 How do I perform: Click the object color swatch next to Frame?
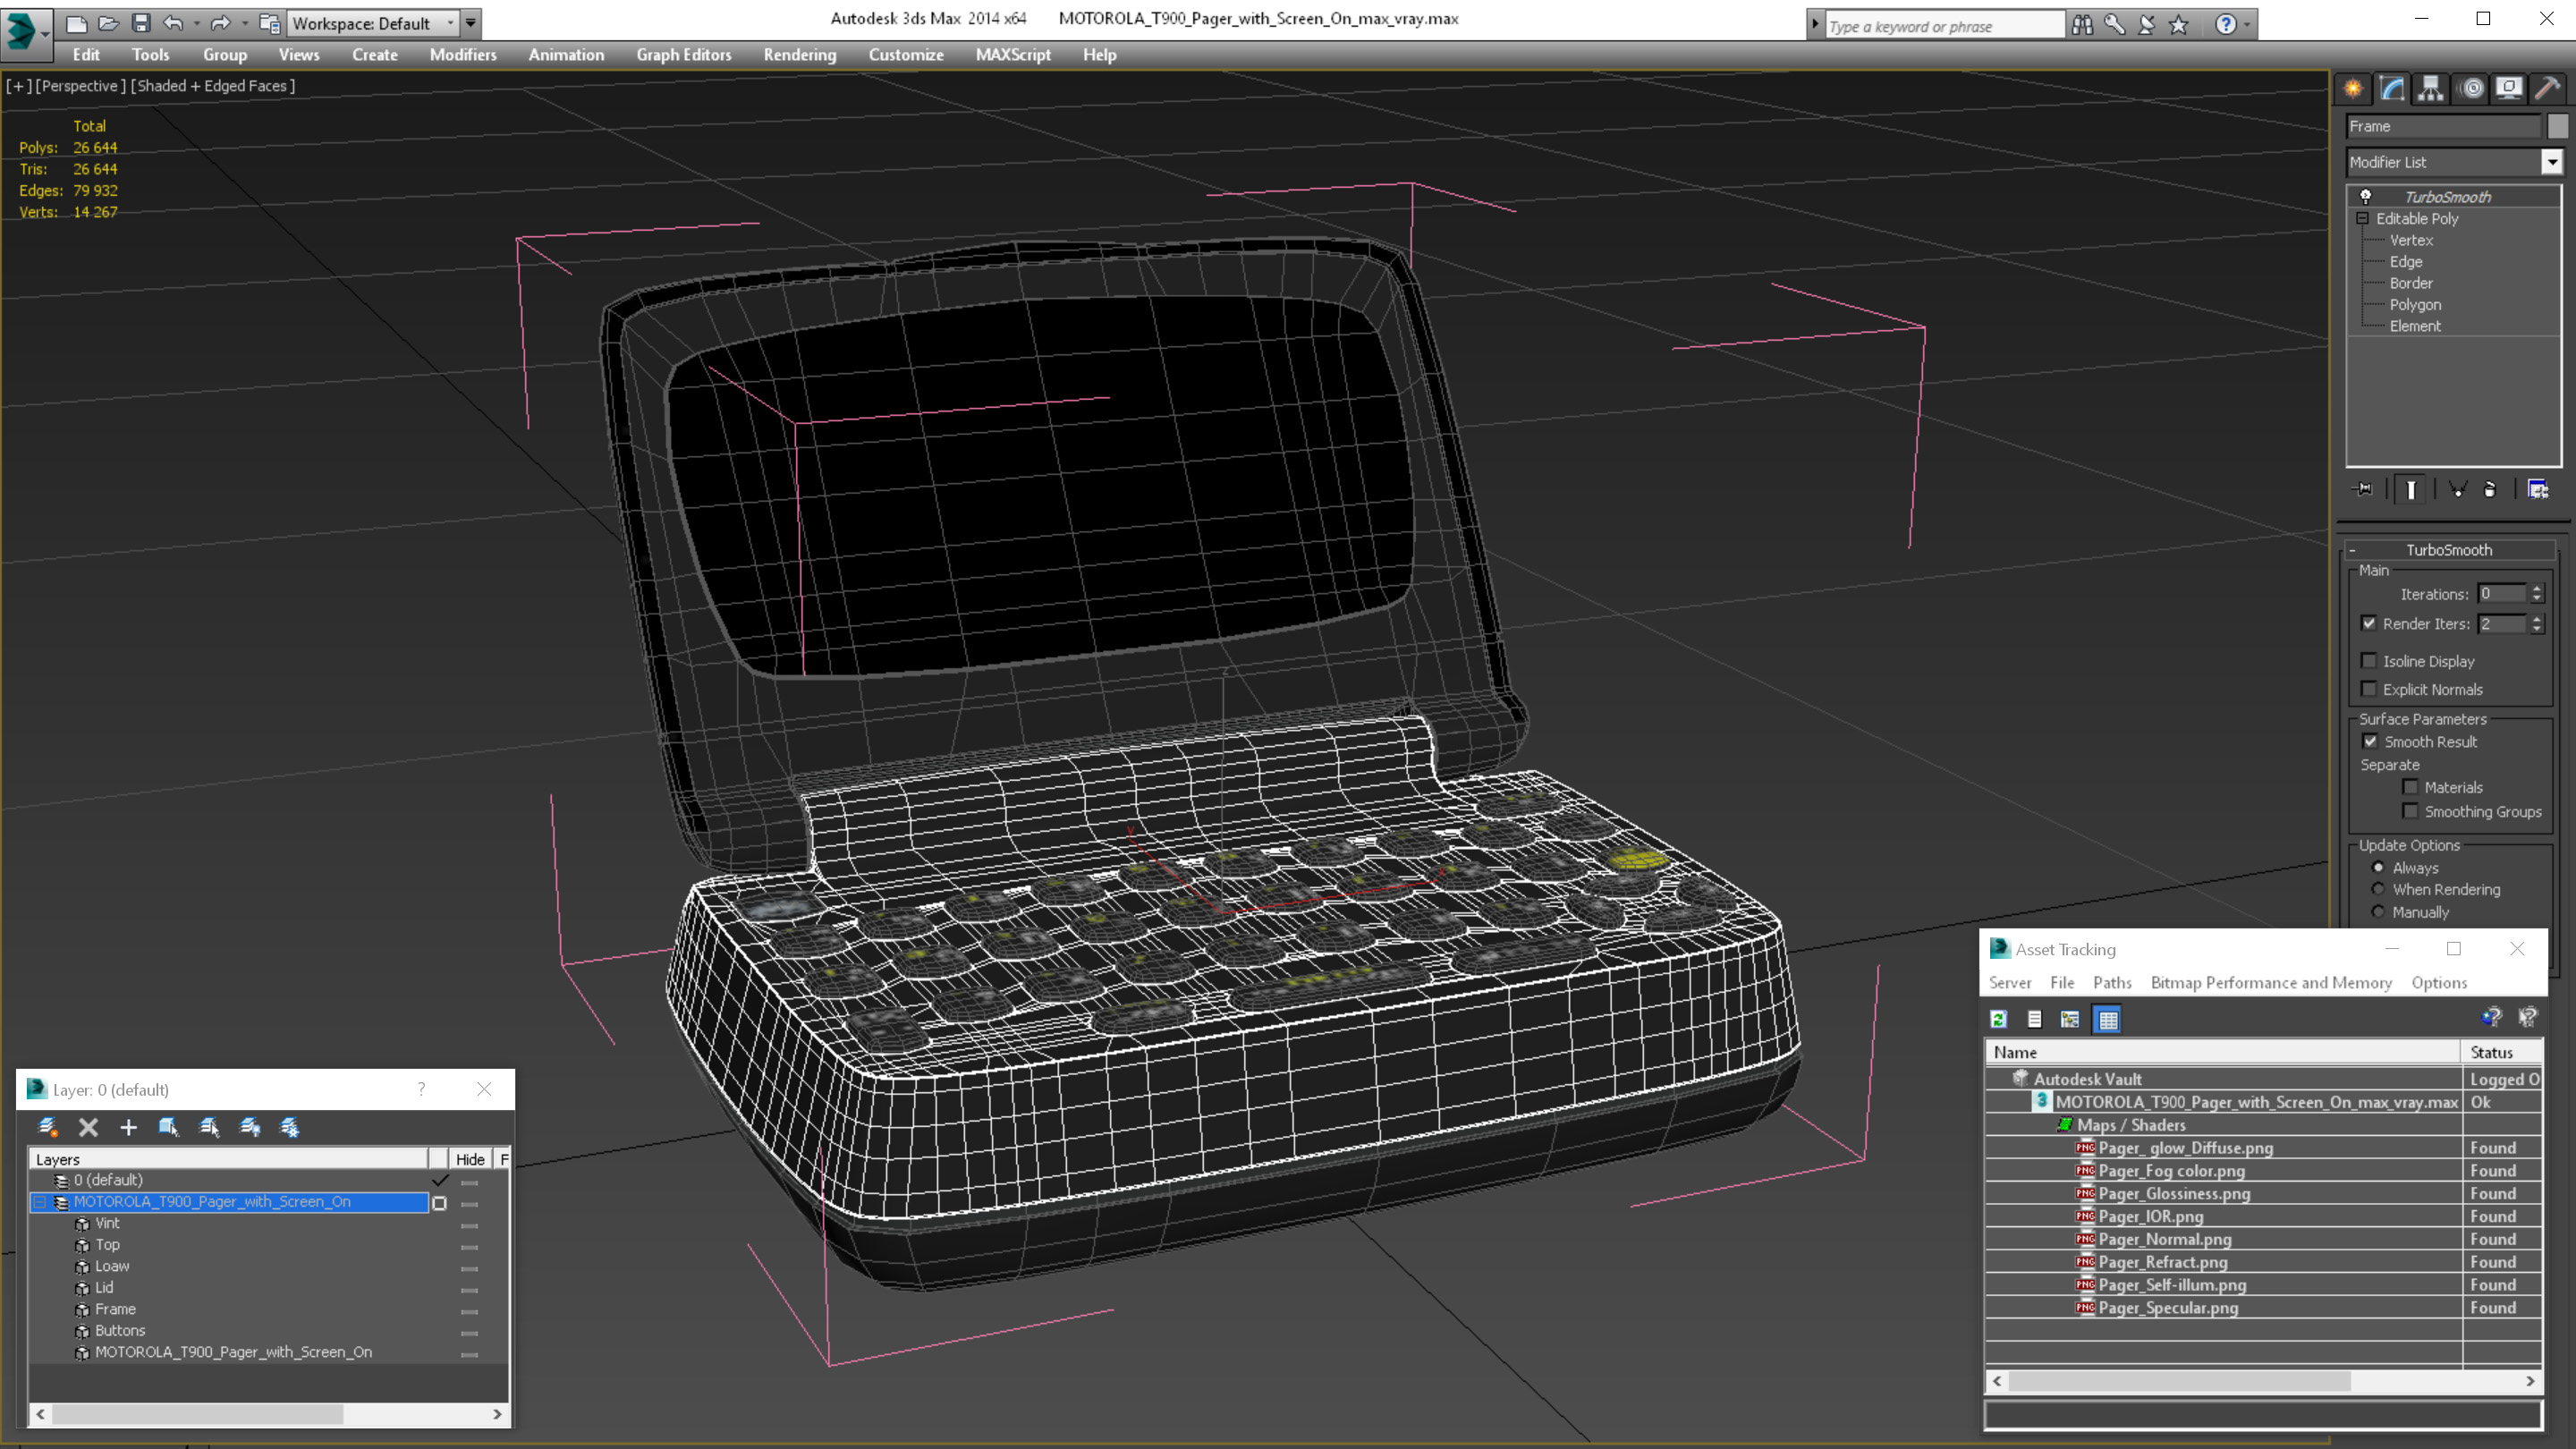click(x=2557, y=126)
